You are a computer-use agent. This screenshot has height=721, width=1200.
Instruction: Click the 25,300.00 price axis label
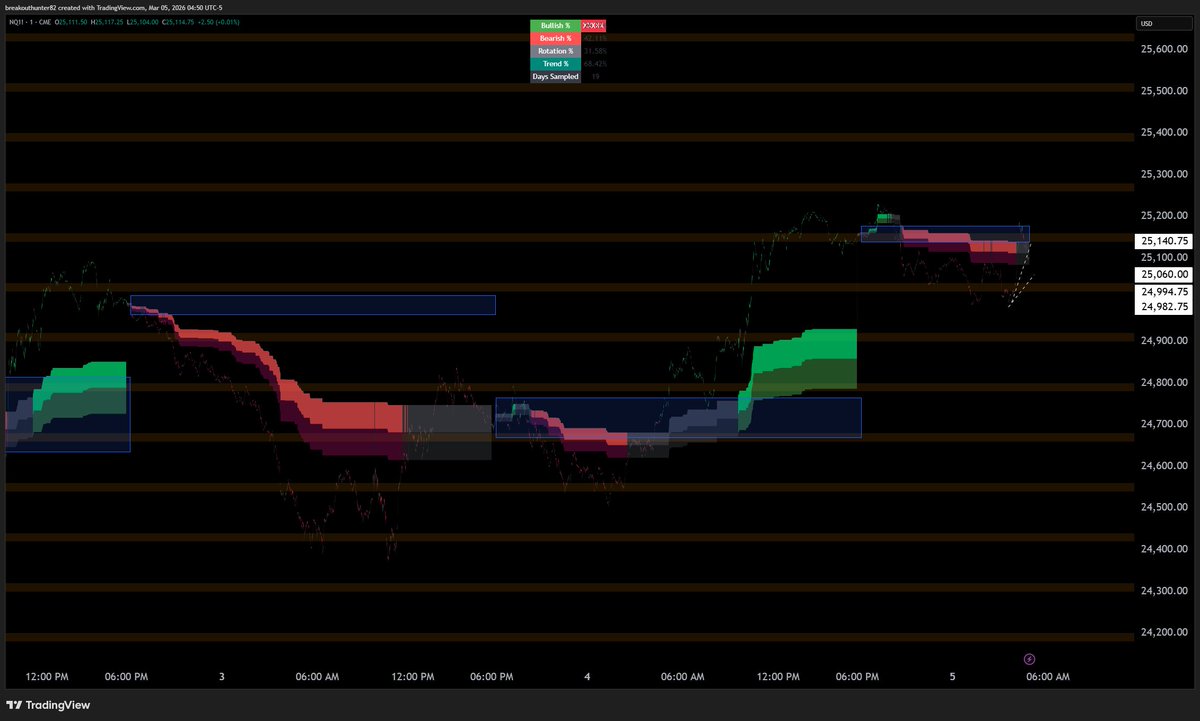[x=1164, y=174]
